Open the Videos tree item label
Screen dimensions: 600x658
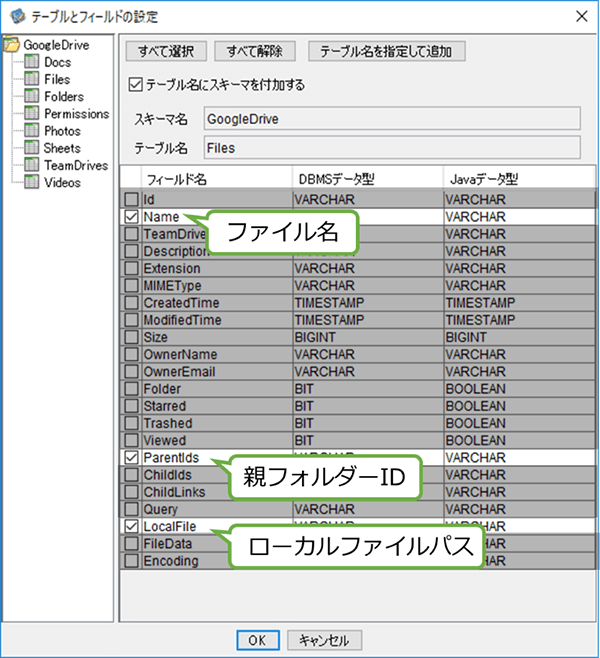tap(62, 183)
